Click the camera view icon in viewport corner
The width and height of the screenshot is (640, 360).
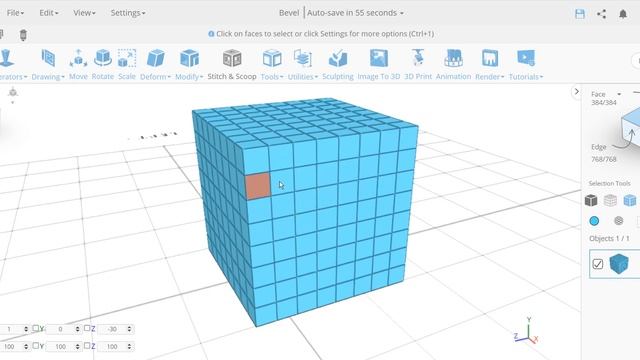point(13,93)
